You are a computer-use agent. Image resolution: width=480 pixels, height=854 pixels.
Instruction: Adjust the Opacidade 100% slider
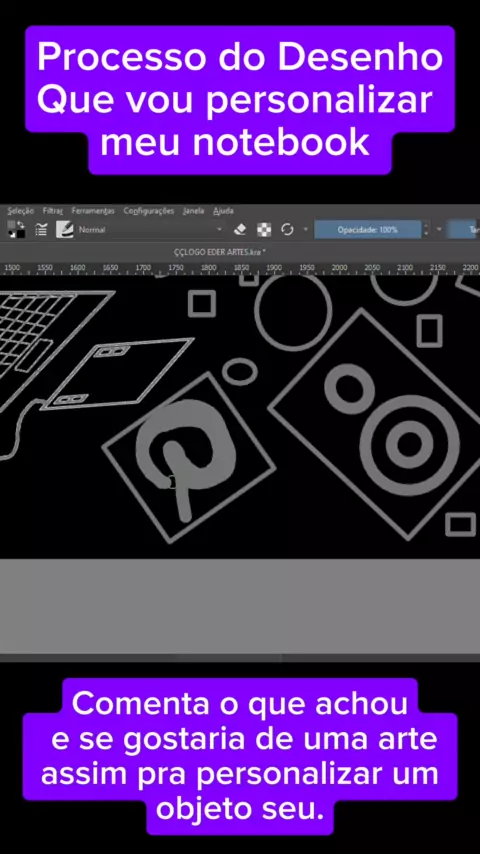click(x=368, y=229)
